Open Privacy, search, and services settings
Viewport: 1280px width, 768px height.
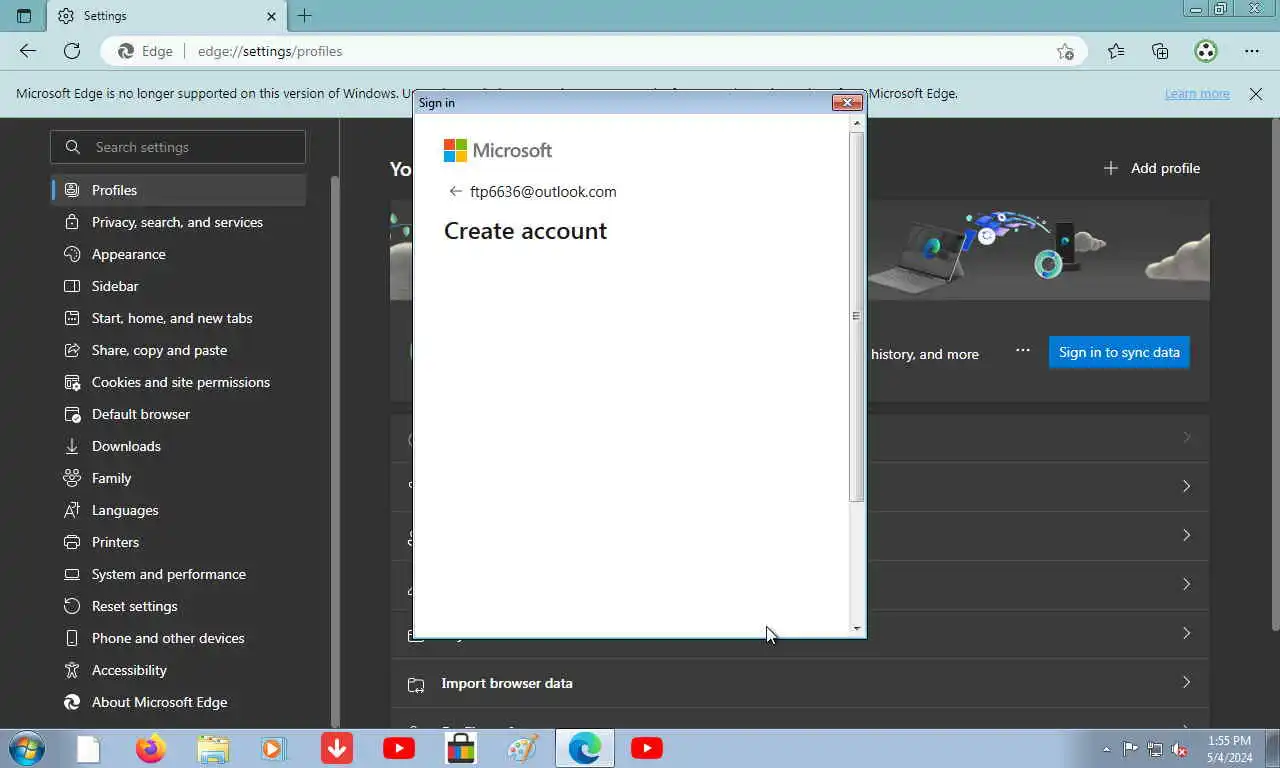coord(178,222)
